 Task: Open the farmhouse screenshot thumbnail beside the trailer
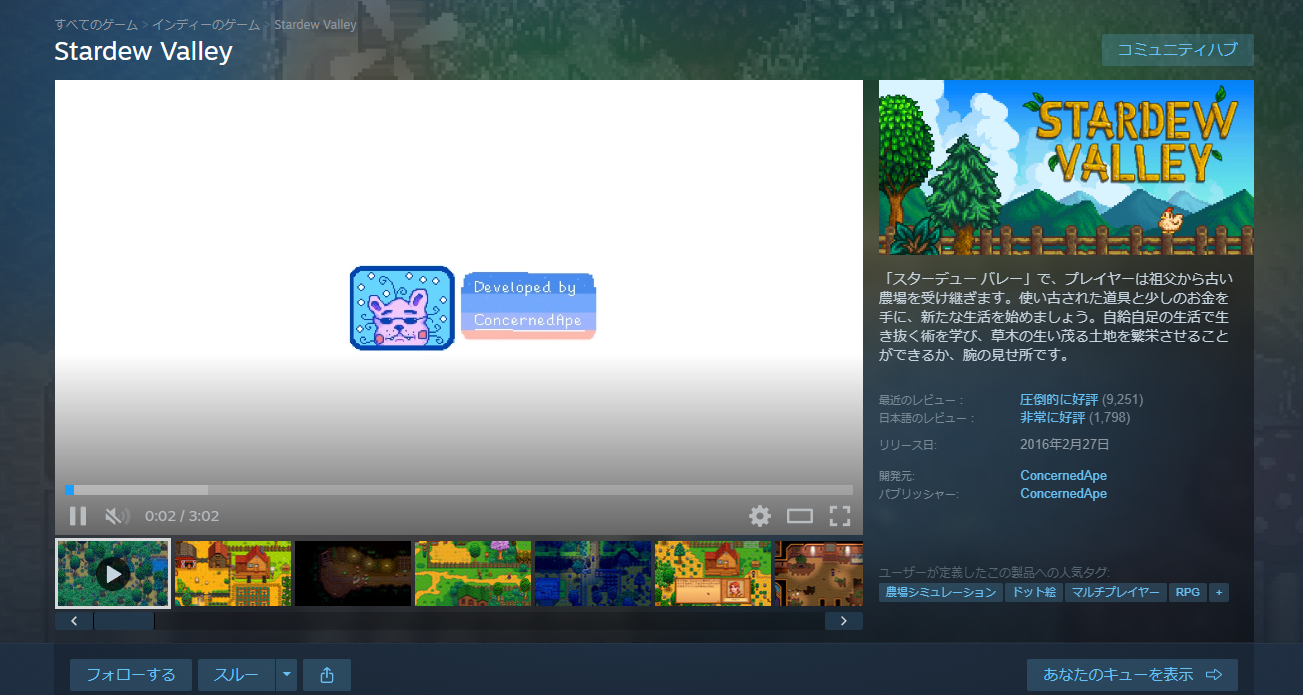click(233, 573)
